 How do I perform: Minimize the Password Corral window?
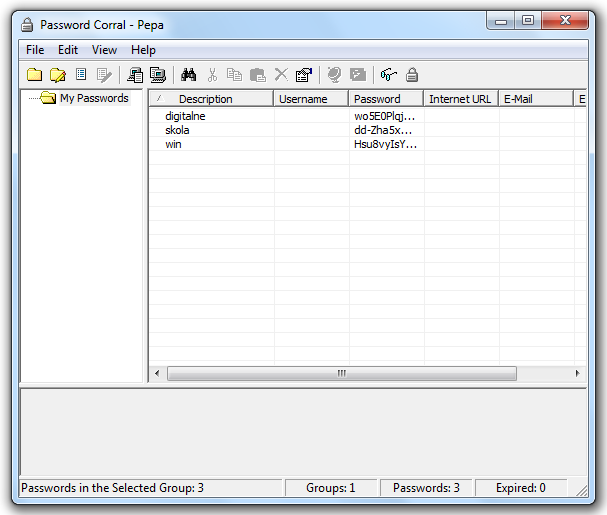(x=501, y=21)
